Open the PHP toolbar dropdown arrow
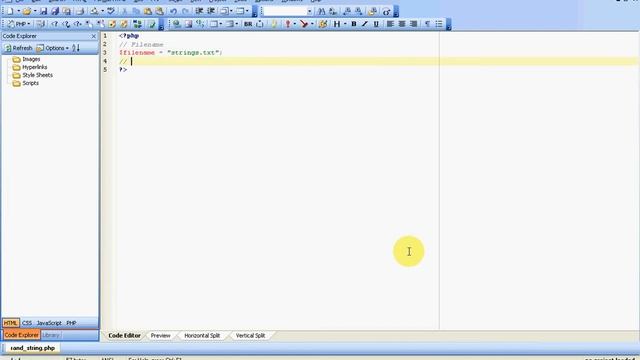Screen dimensions: 640x360 click(x=29, y=24)
